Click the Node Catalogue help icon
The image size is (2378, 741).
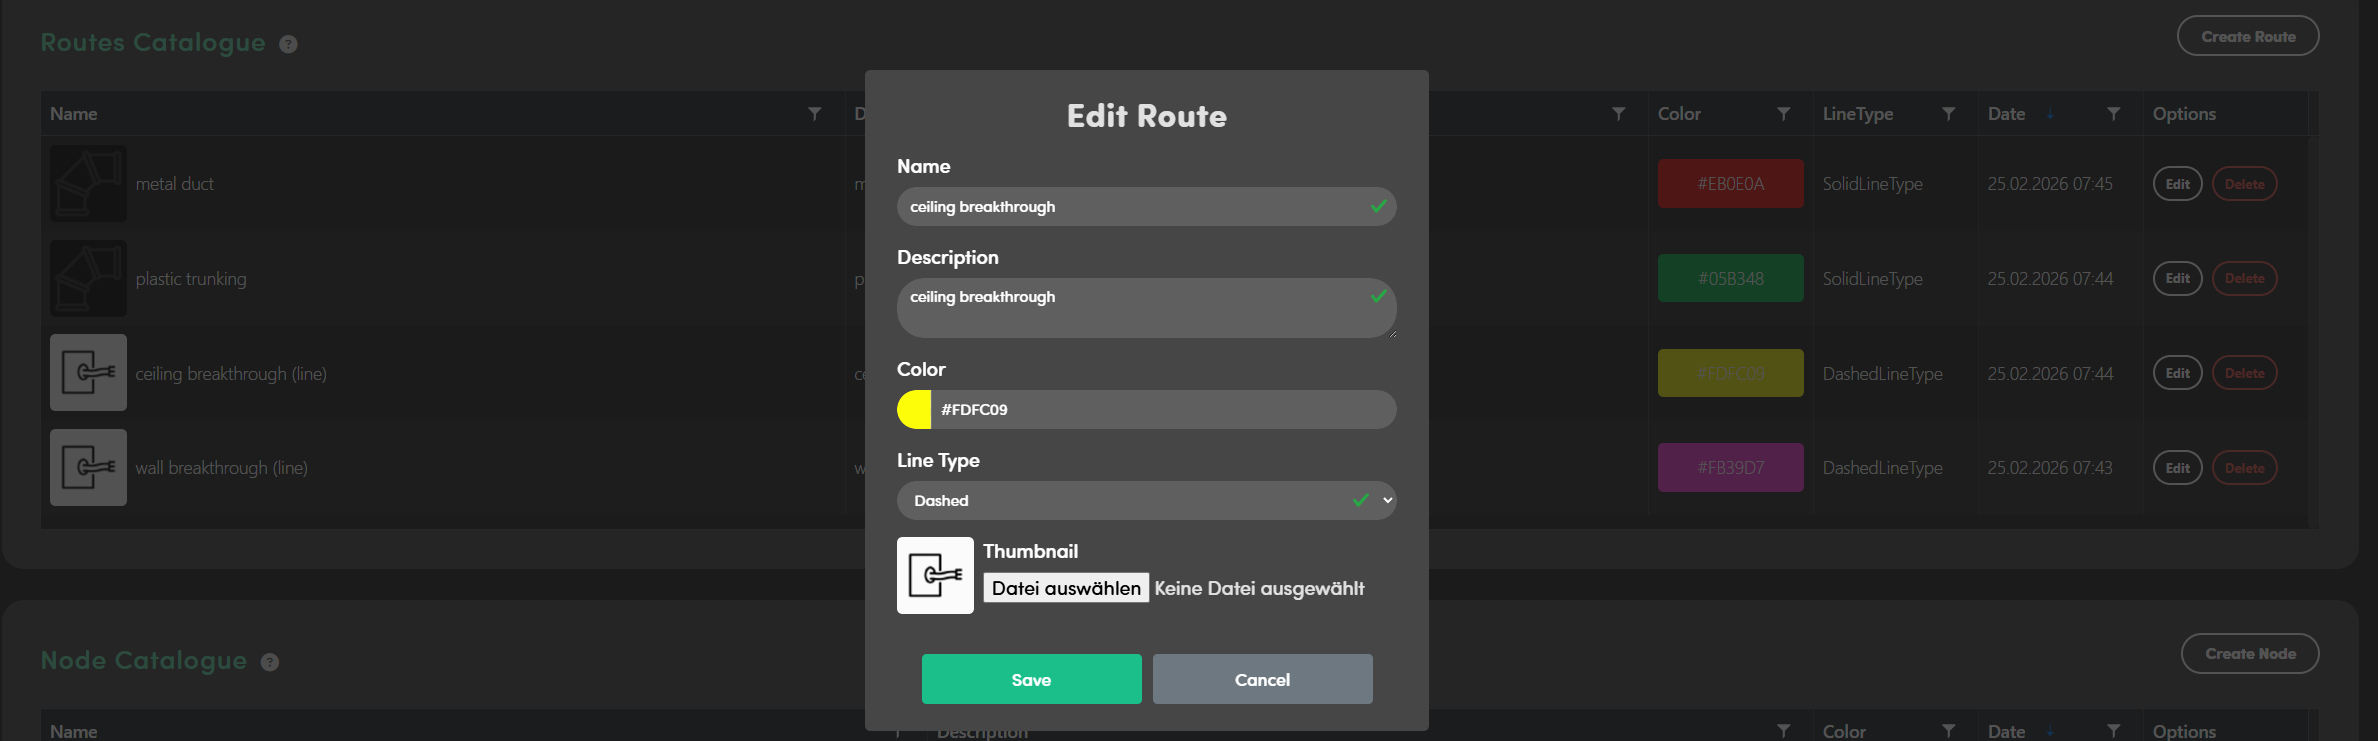(x=270, y=662)
